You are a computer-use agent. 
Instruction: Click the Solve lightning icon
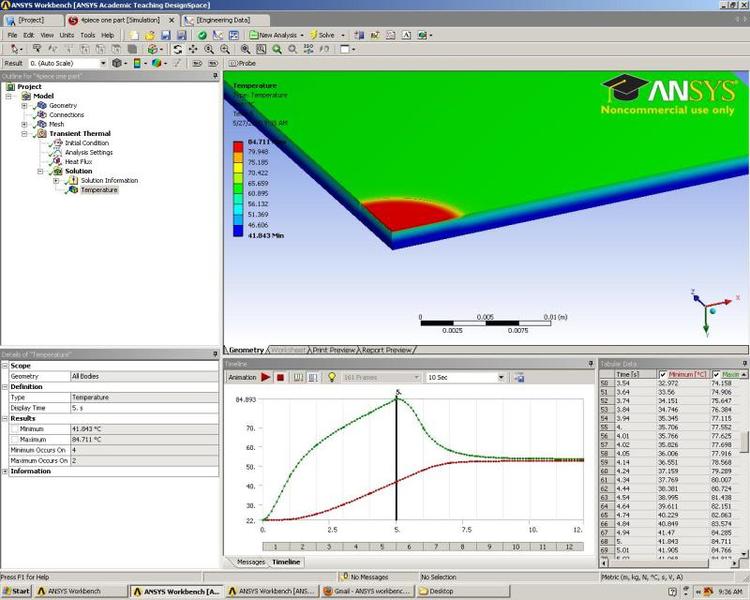click(314, 35)
